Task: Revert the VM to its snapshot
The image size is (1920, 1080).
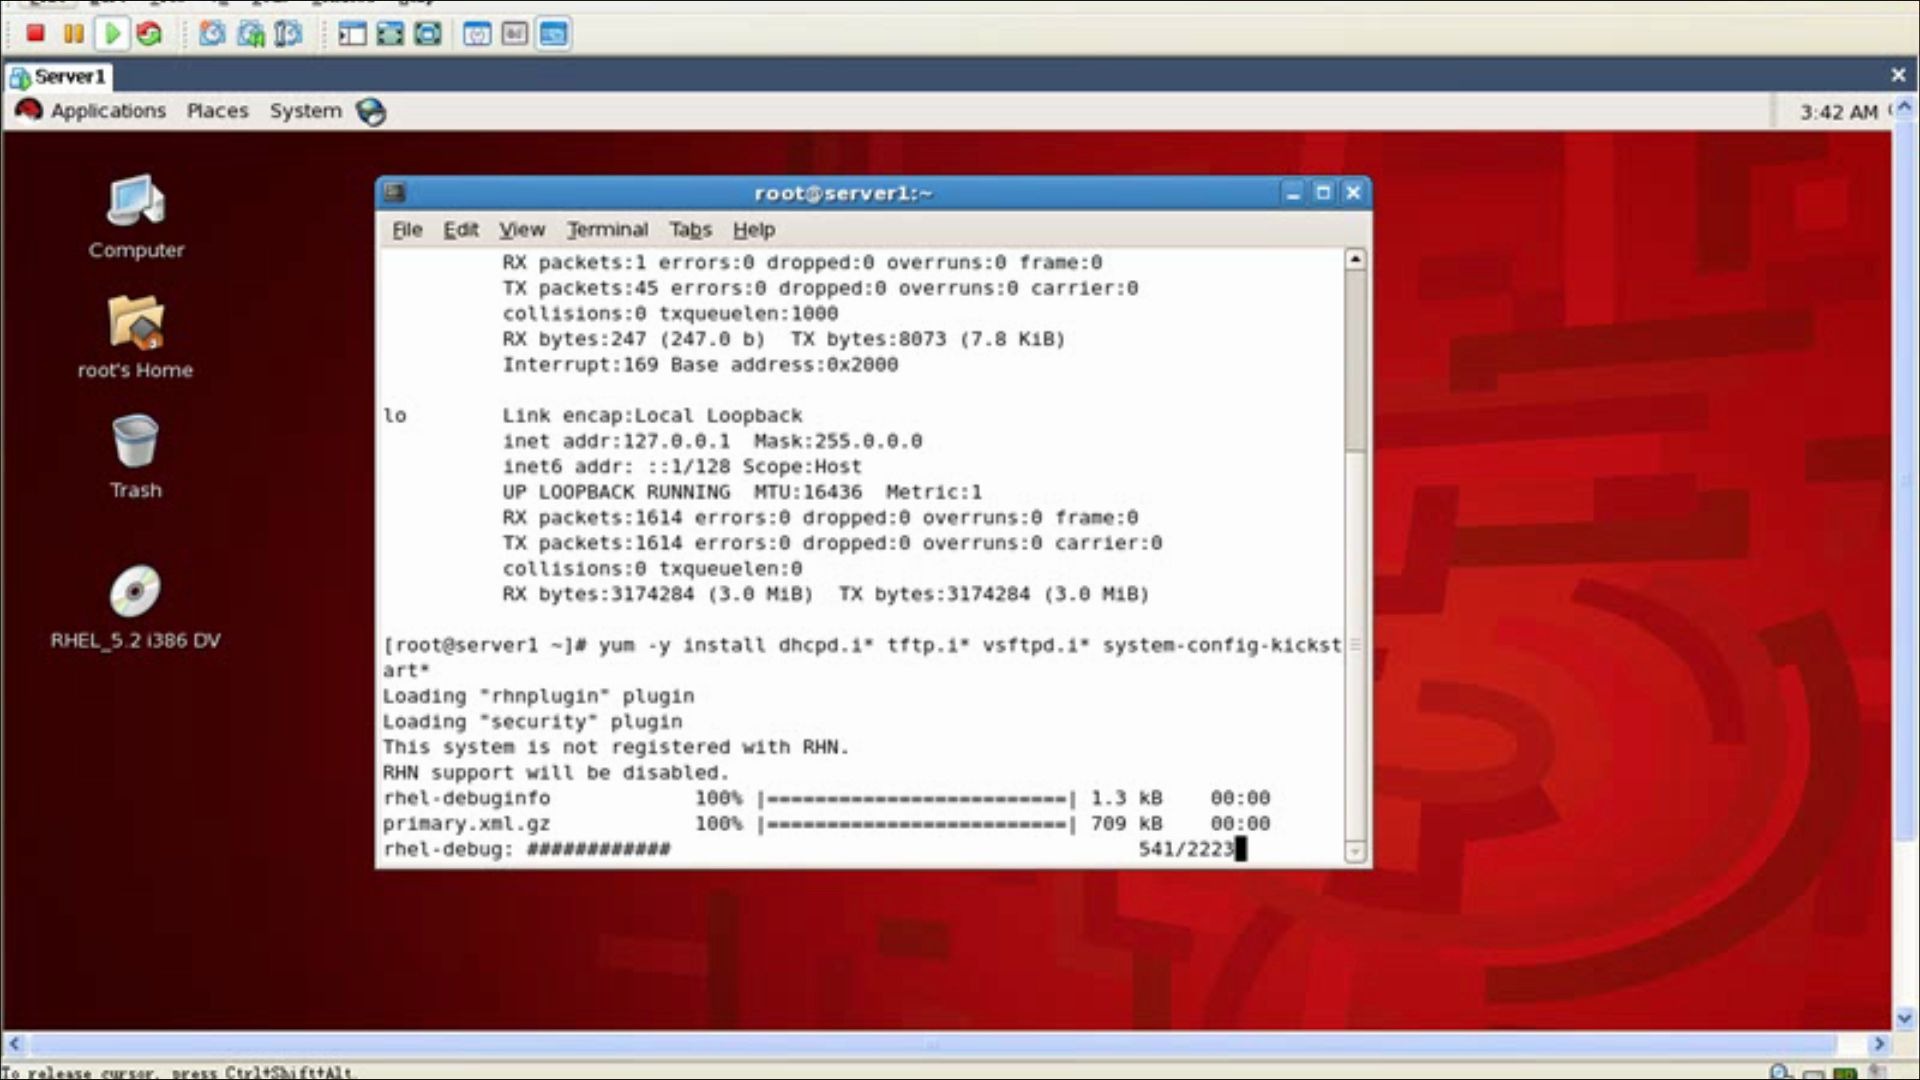Action: [x=248, y=33]
